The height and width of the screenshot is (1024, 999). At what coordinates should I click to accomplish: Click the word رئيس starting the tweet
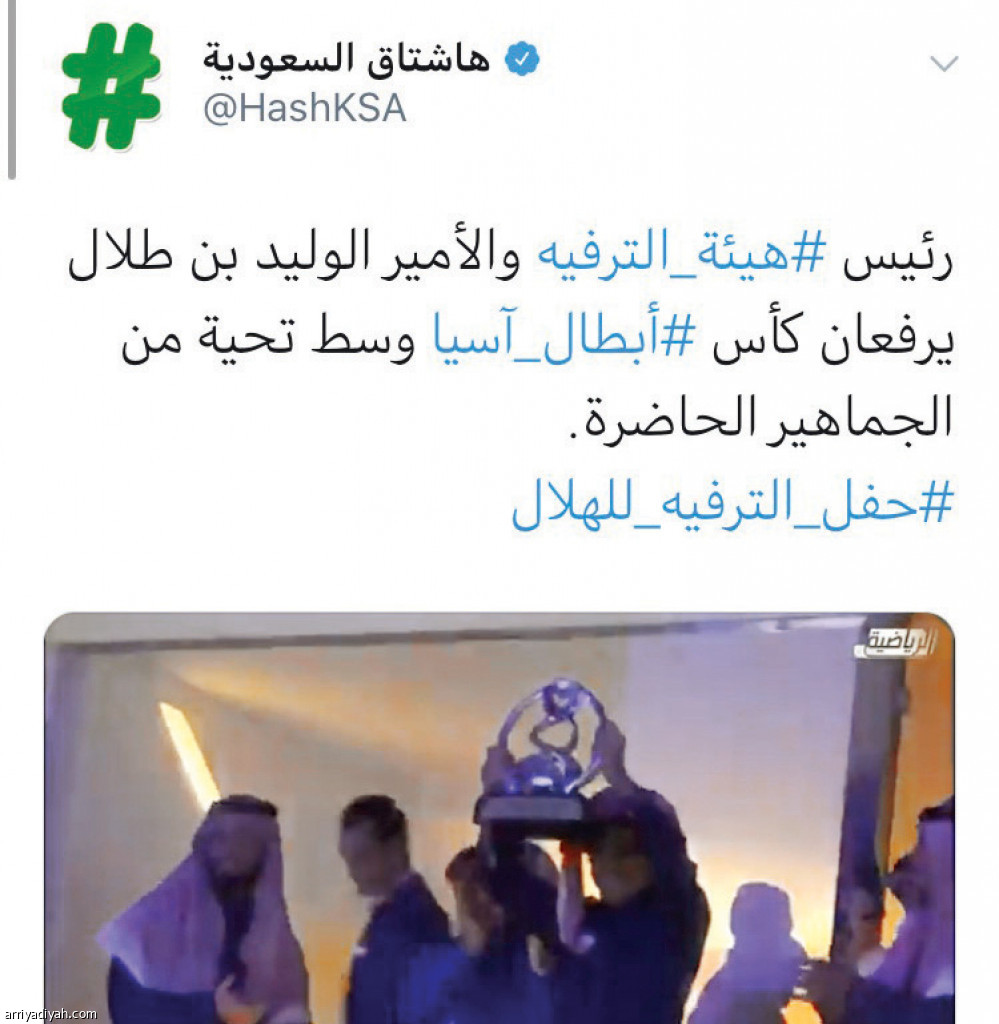click(898, 256)
